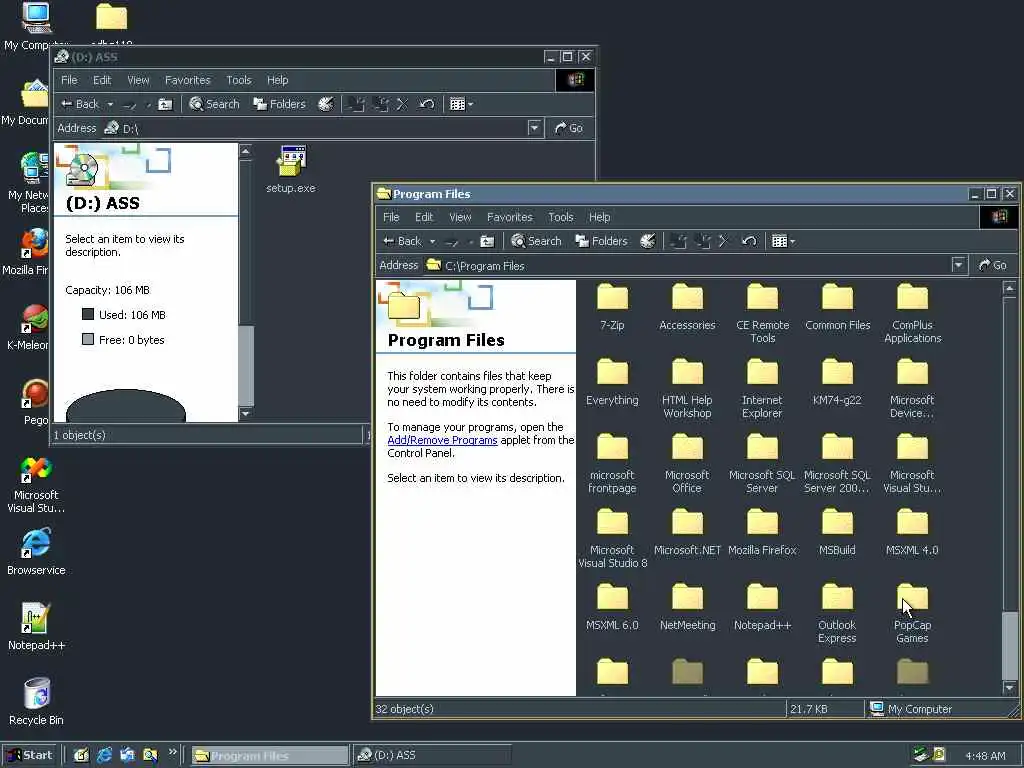Select the Mozilla Firefox folder
This screenshot has height=768, width=1024.
762,533
